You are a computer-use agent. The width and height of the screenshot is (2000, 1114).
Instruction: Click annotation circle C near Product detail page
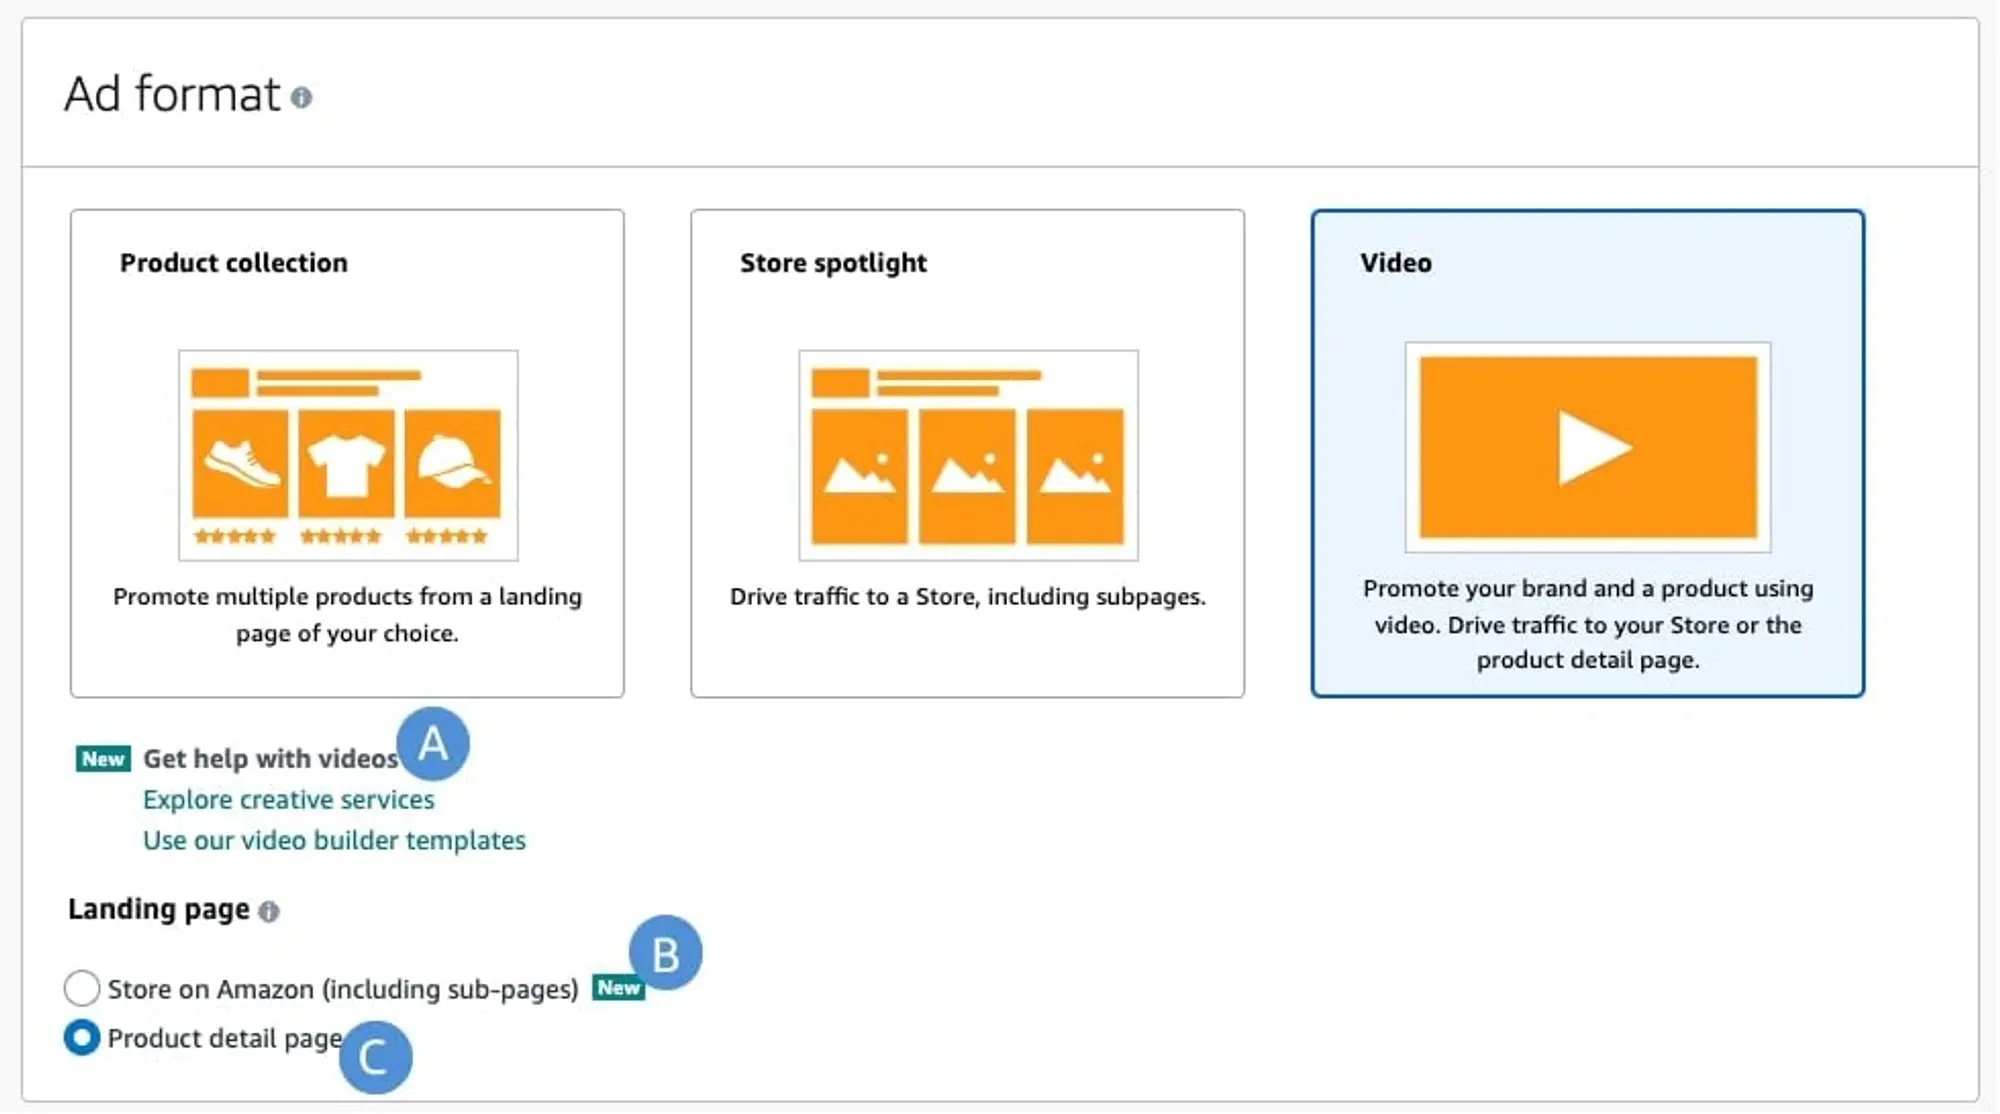376,1057
